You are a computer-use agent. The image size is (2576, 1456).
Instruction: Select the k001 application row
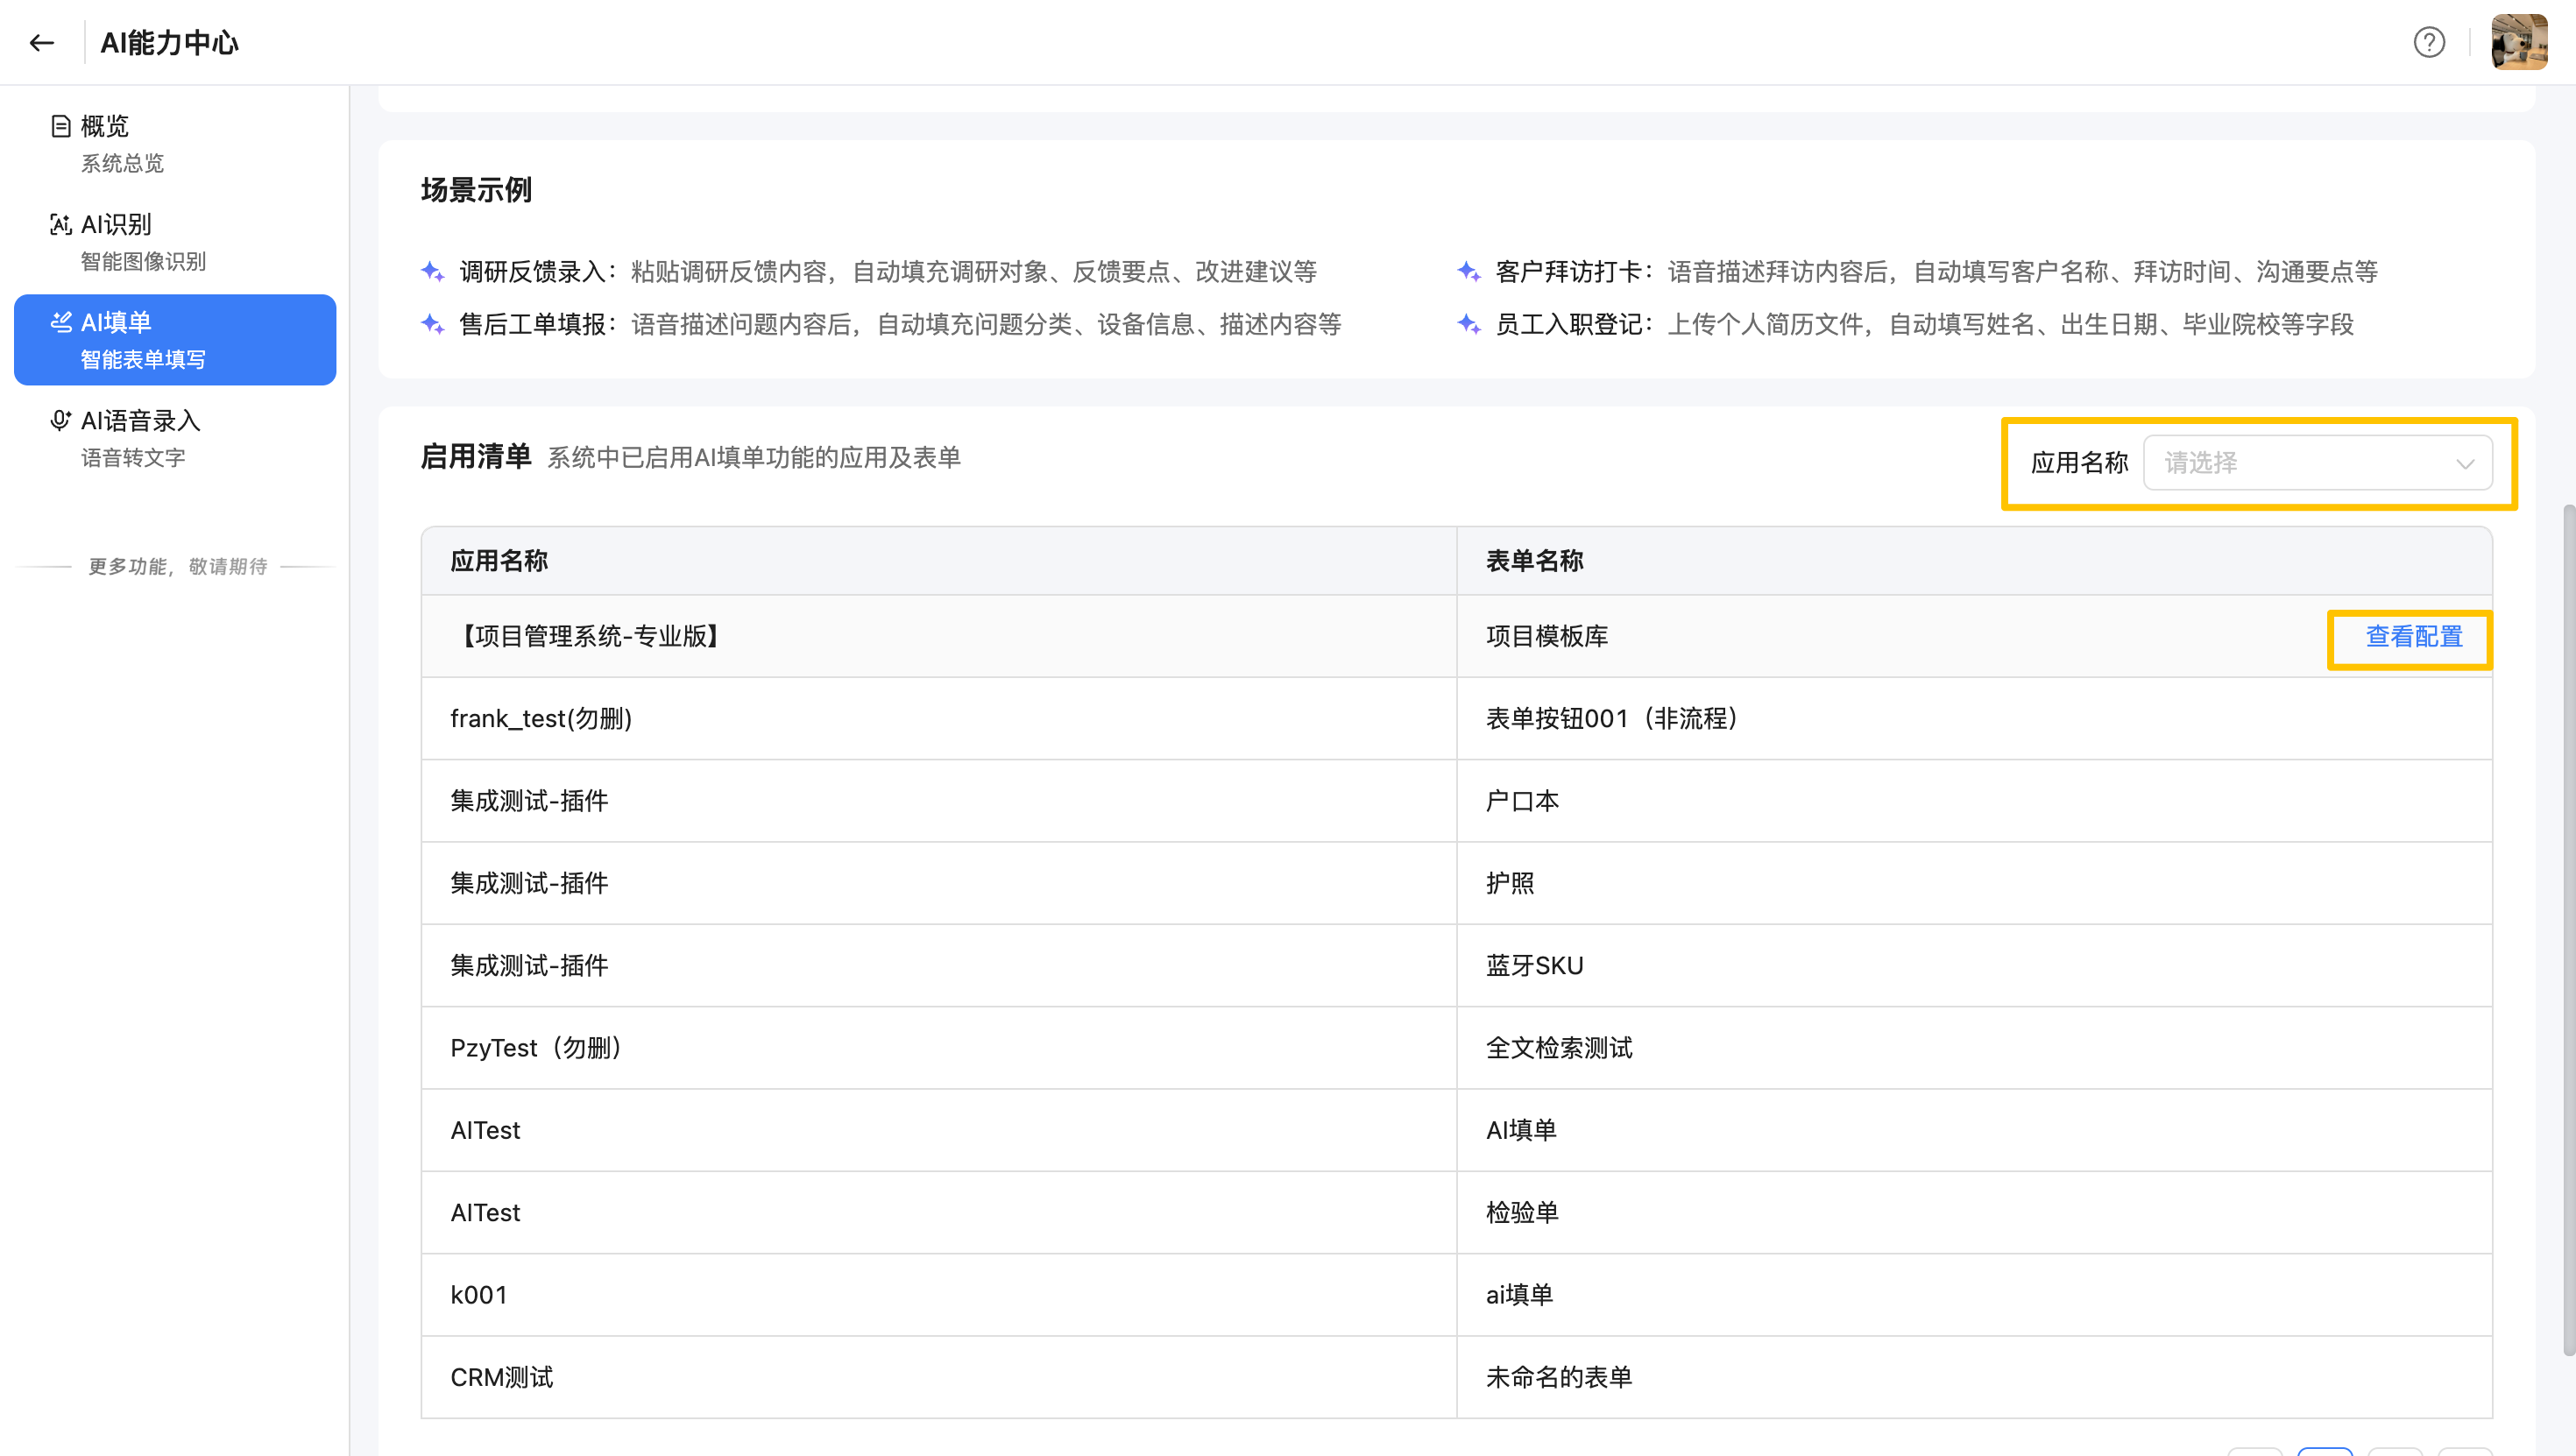(x=478, y=1295)
